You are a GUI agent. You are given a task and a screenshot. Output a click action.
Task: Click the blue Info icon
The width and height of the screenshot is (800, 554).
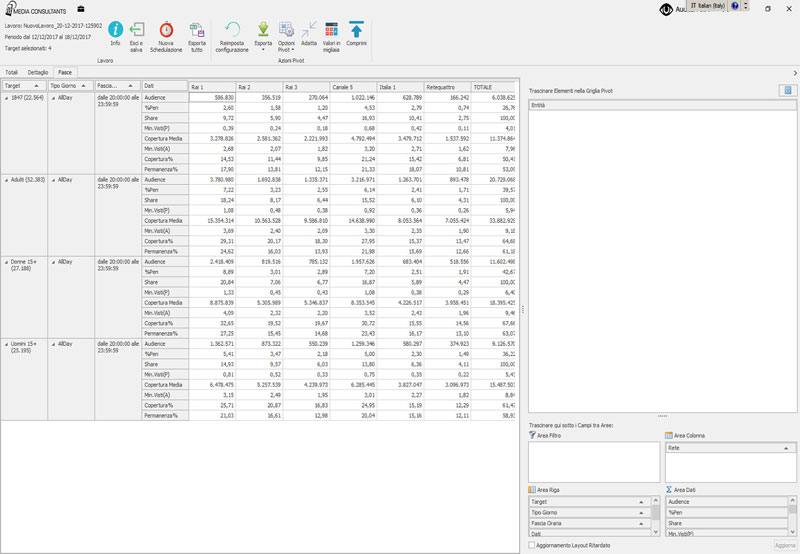[115, 31]
